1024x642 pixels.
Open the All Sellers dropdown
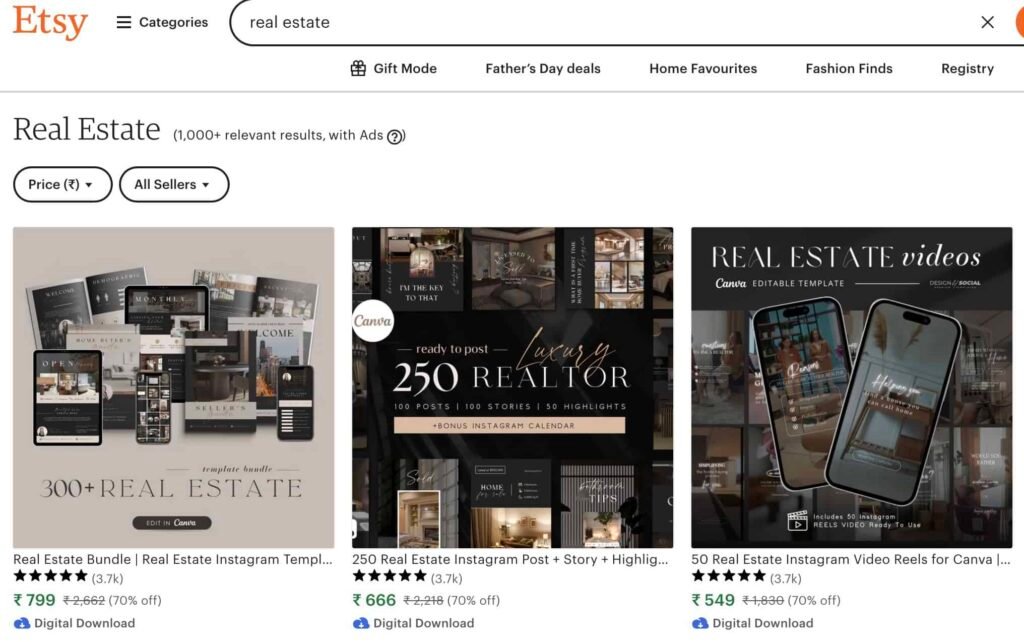[x=173, y=184]
